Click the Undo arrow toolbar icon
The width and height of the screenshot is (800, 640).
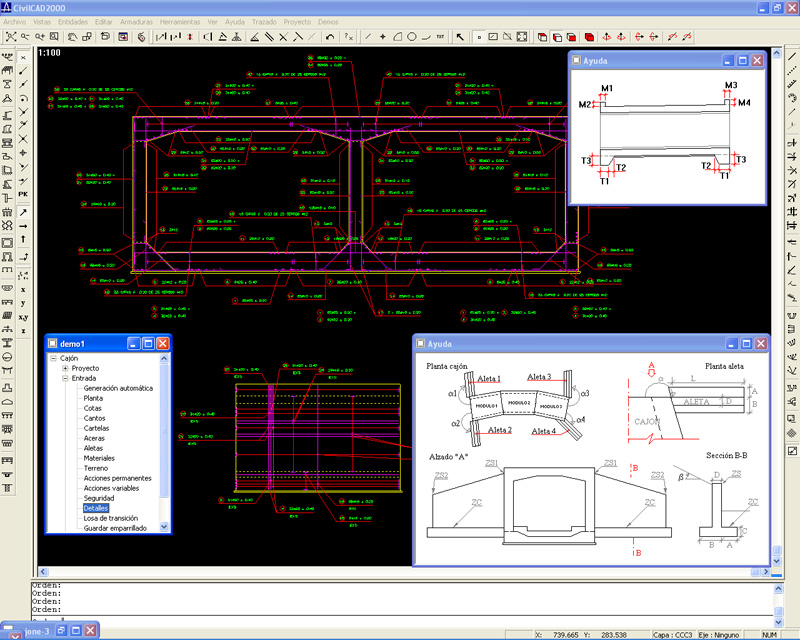(330, 37)
